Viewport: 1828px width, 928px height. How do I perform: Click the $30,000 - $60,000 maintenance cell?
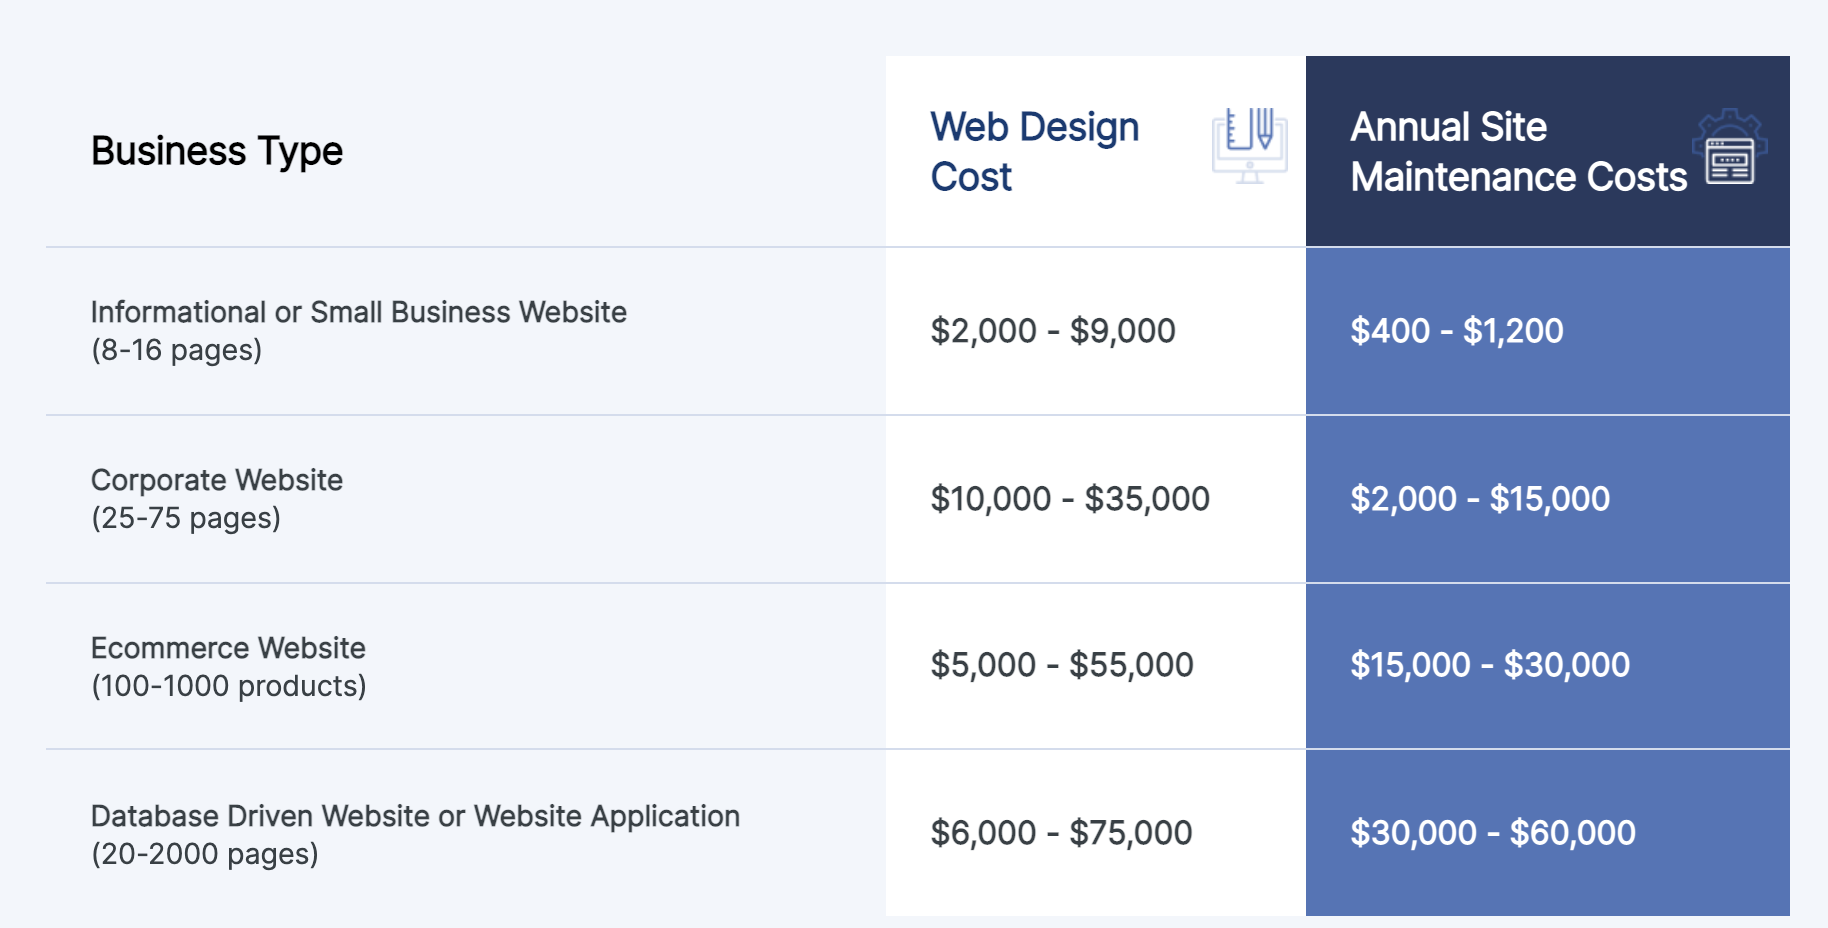1493,833
